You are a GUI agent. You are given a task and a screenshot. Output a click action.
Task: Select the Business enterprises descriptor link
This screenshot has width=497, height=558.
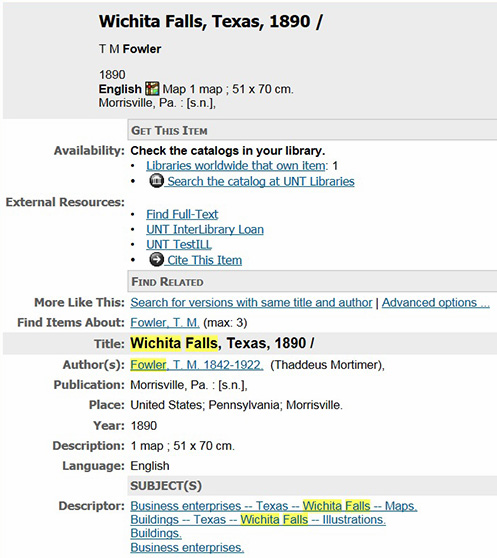click(x=187, y=547)
